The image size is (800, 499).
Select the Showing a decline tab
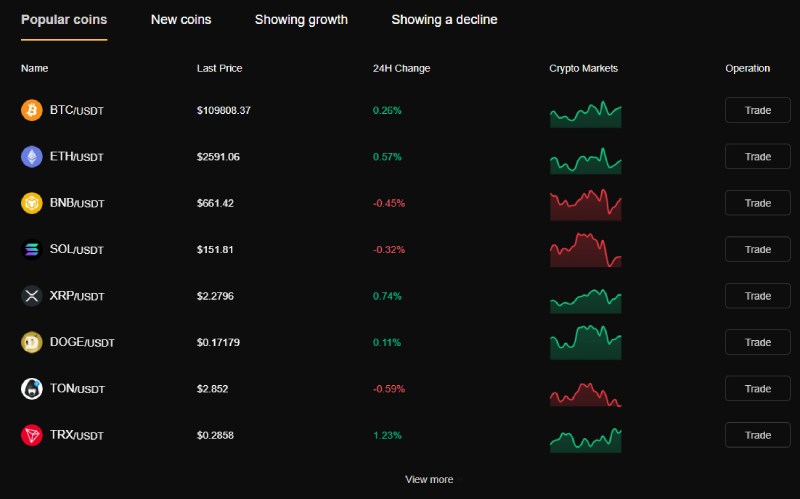coord(444,19)
